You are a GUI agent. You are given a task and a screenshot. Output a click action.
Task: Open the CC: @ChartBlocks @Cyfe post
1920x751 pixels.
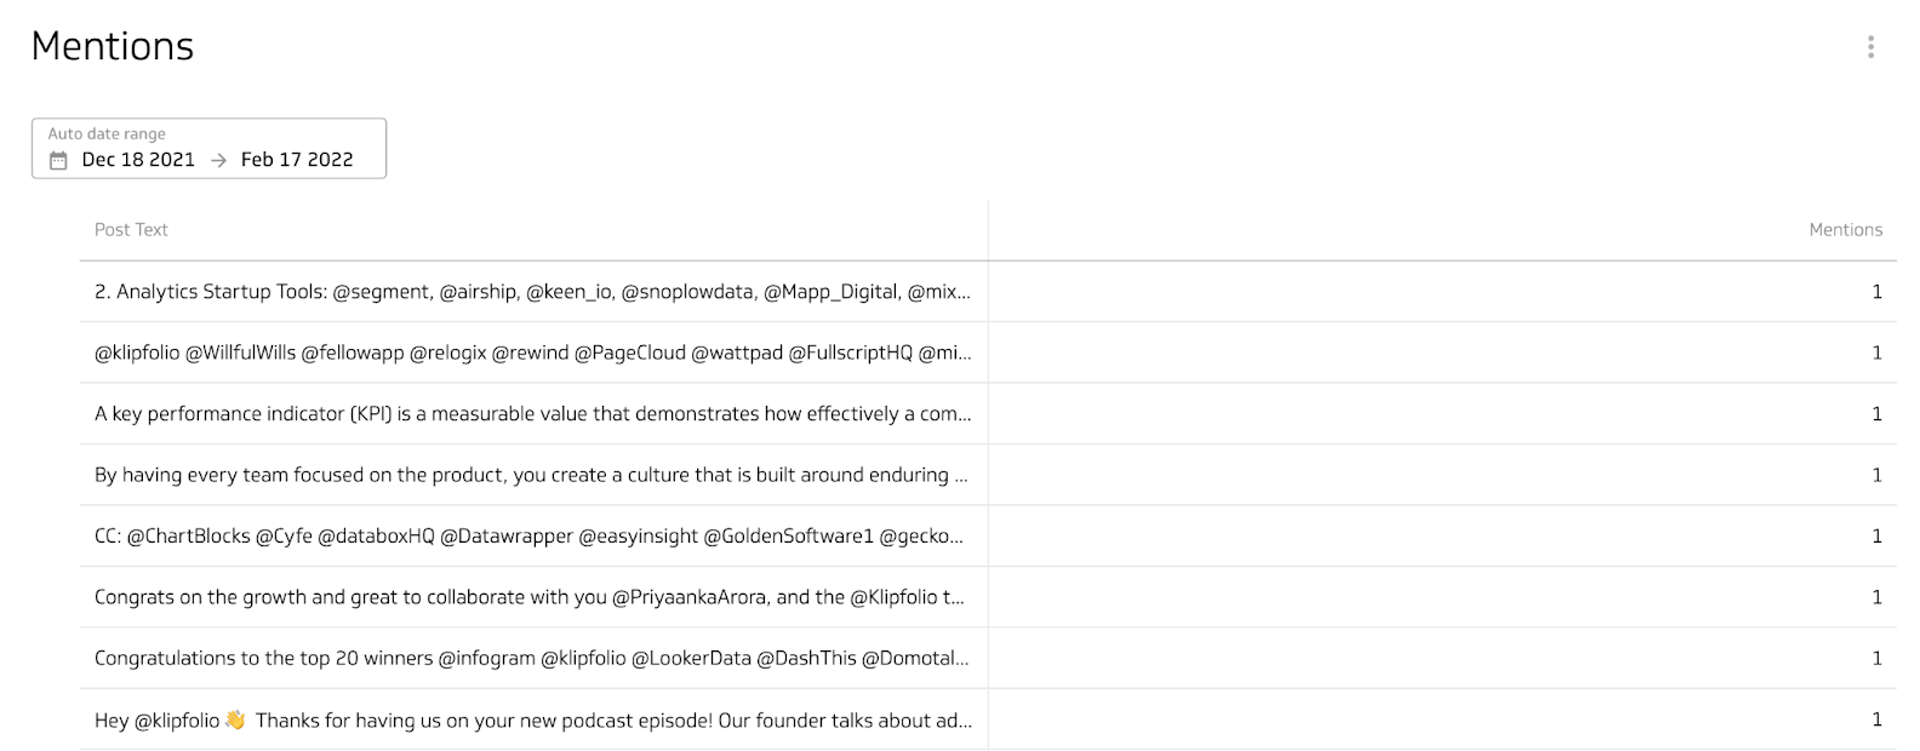coord(530,536)
